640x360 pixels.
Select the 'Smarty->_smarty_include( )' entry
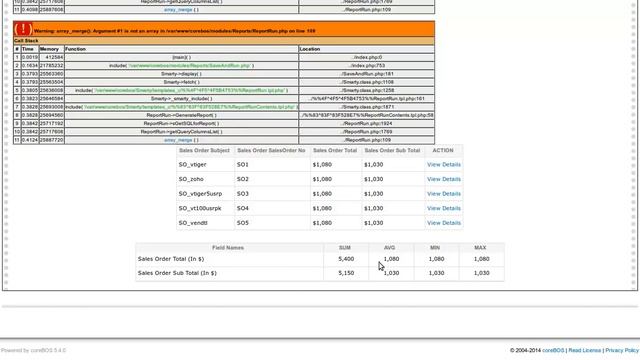(182, 99)
